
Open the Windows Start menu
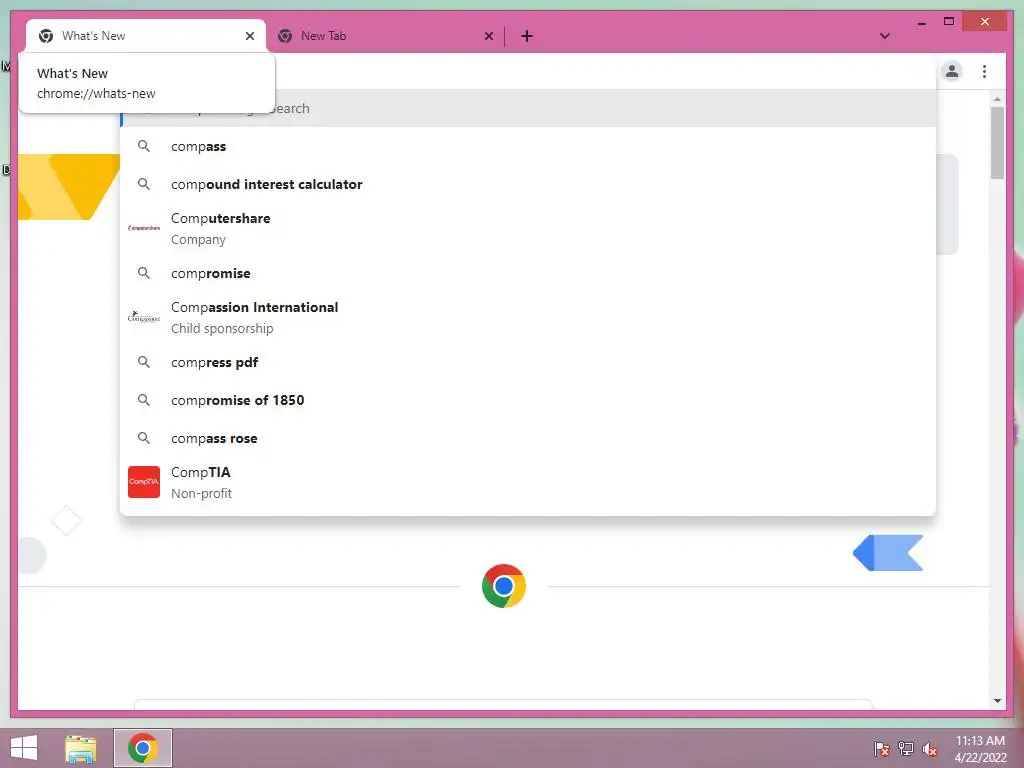click(x=24, y=748)
